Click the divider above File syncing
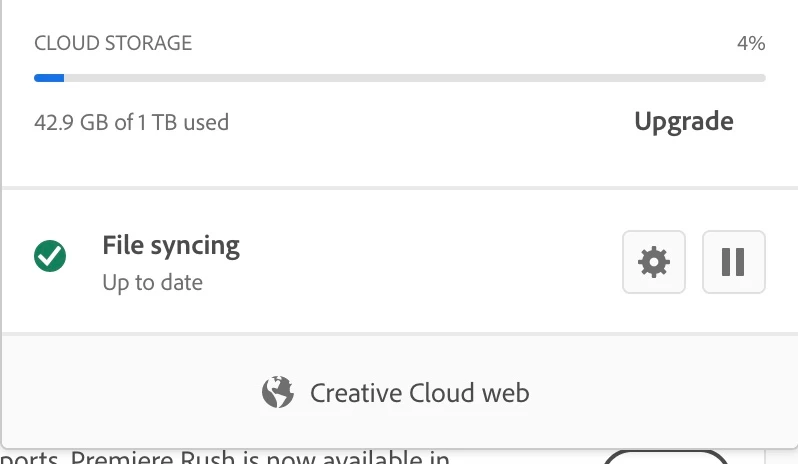The image size is (798, 464). [400, 187]
